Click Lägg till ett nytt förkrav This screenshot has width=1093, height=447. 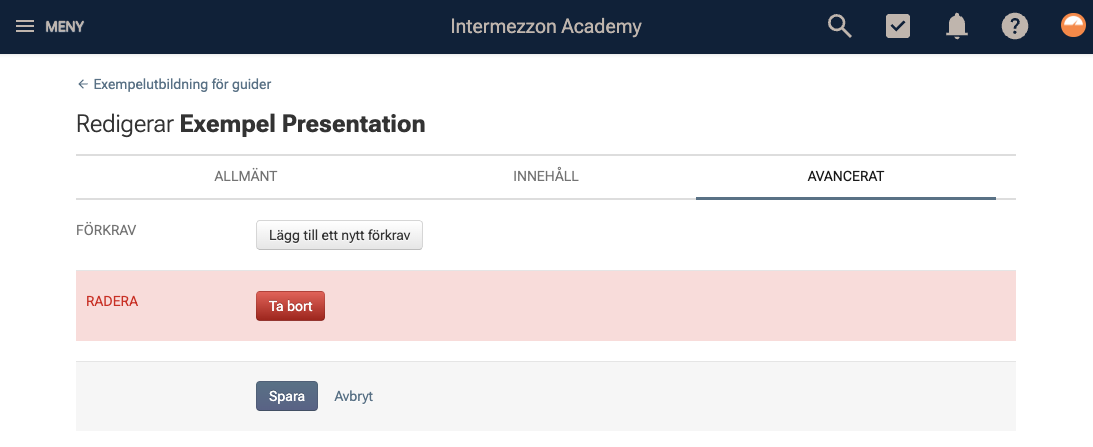[x=339, y=236]
